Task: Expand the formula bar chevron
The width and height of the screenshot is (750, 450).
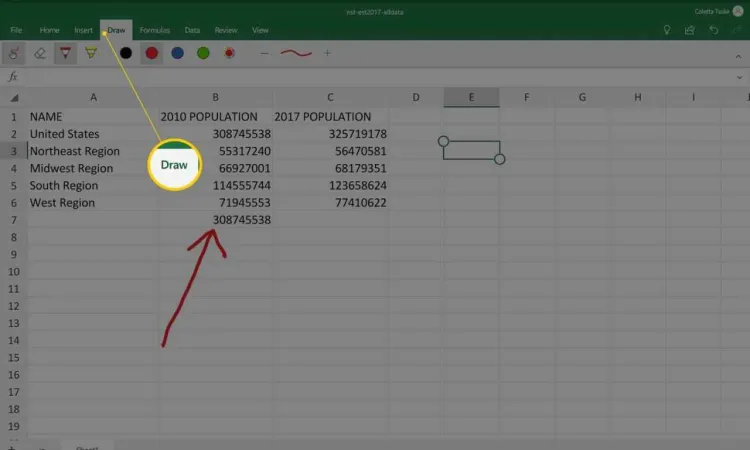Action: click(x=739, y=77)
